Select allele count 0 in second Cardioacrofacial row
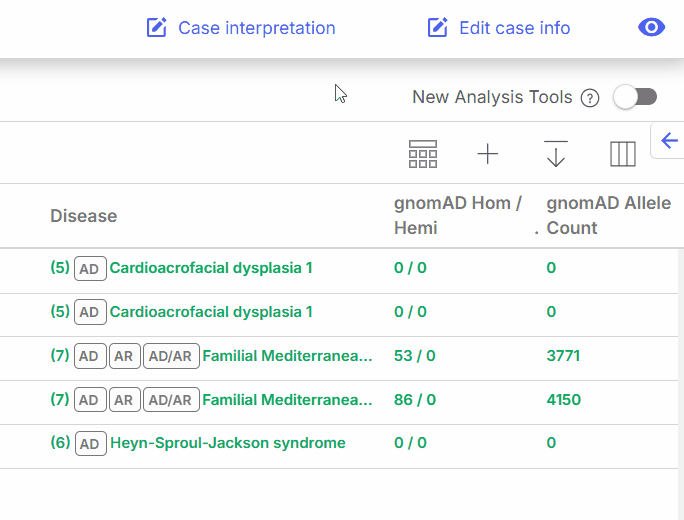 point(551,312)
